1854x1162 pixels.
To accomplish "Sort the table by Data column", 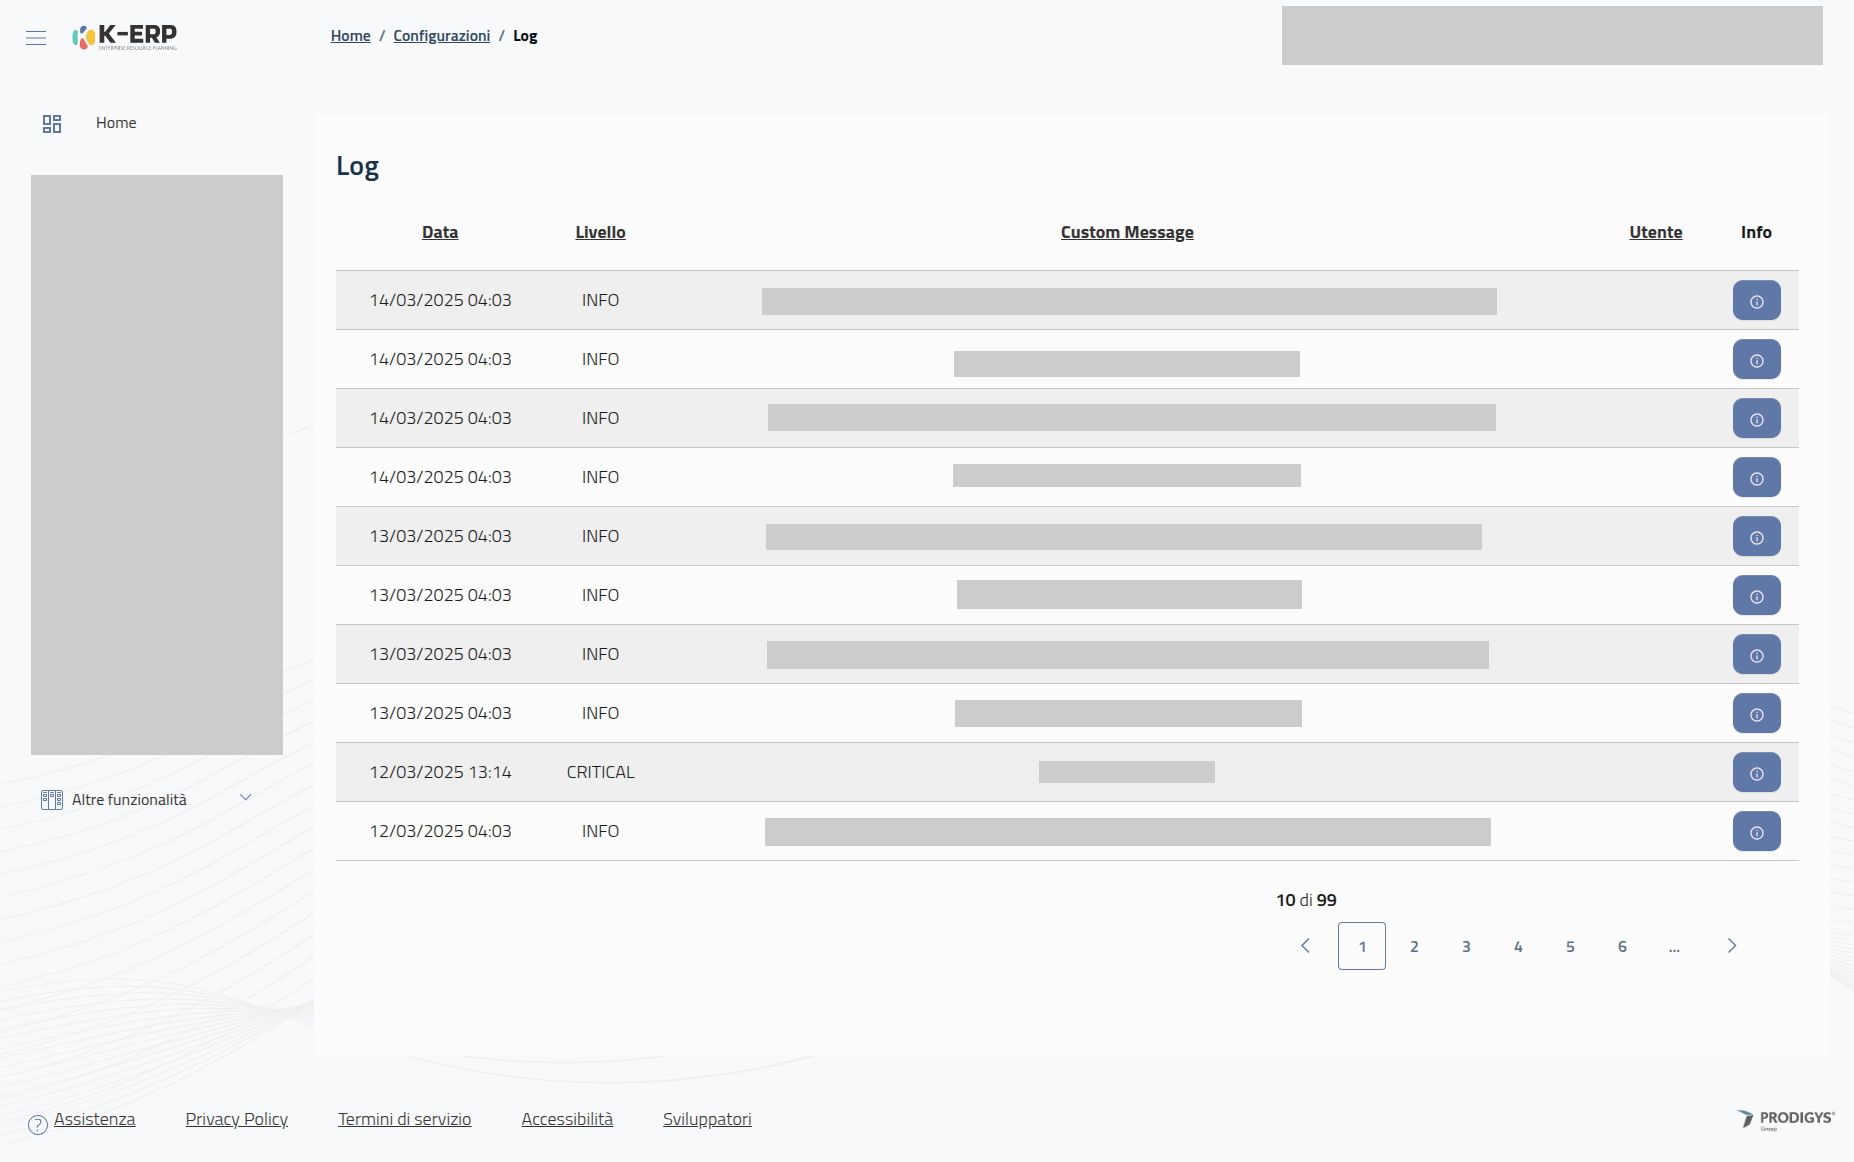I will 440,232.
